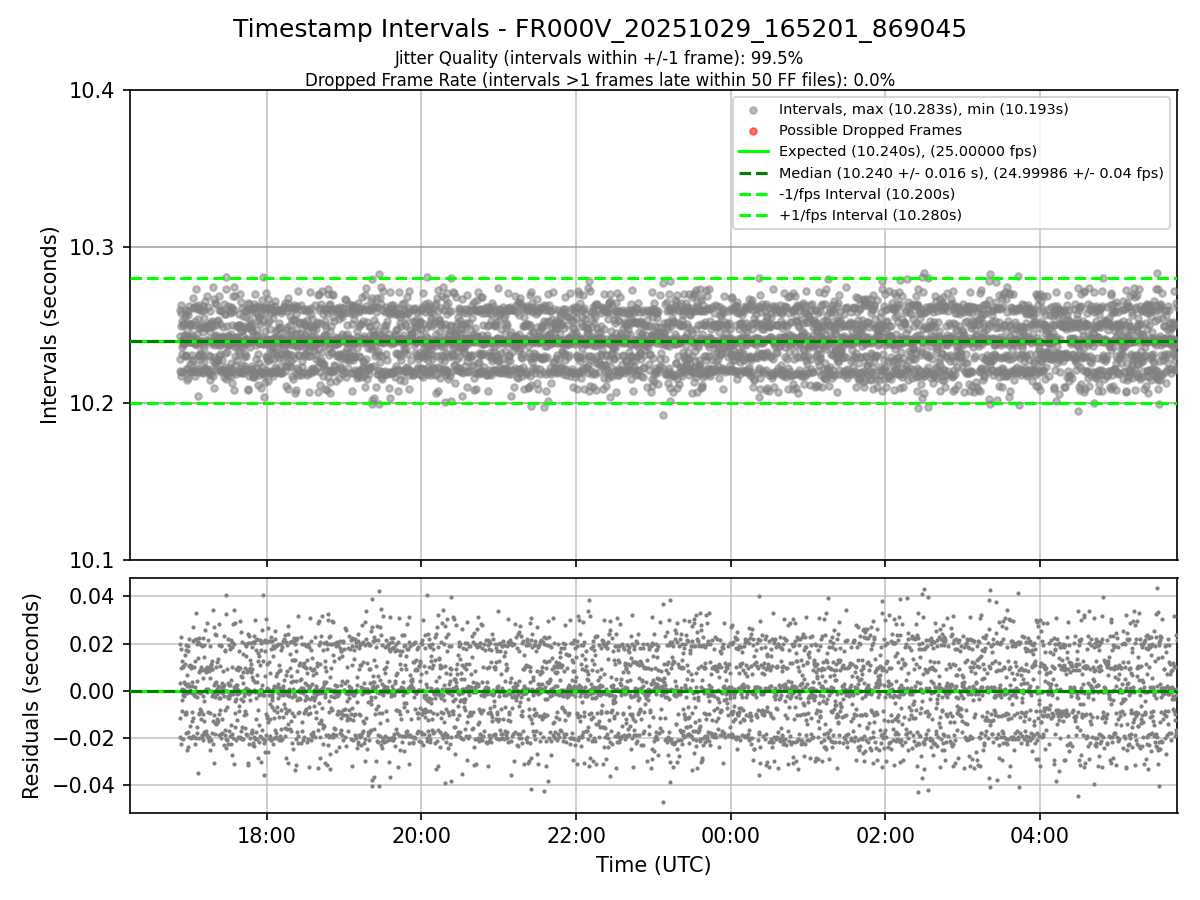Click x-axis tick label '04:00'
Viewport: 1200px width, 900px height.
point(1040,834)
